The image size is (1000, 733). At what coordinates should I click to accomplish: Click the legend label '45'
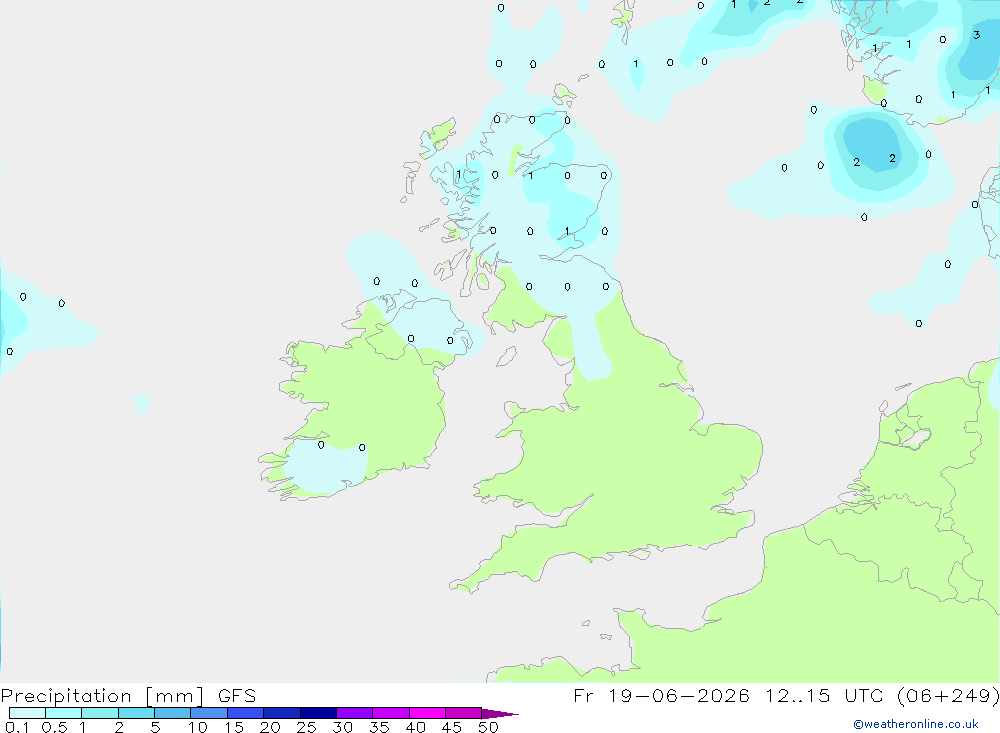click(x=452, y=727)
